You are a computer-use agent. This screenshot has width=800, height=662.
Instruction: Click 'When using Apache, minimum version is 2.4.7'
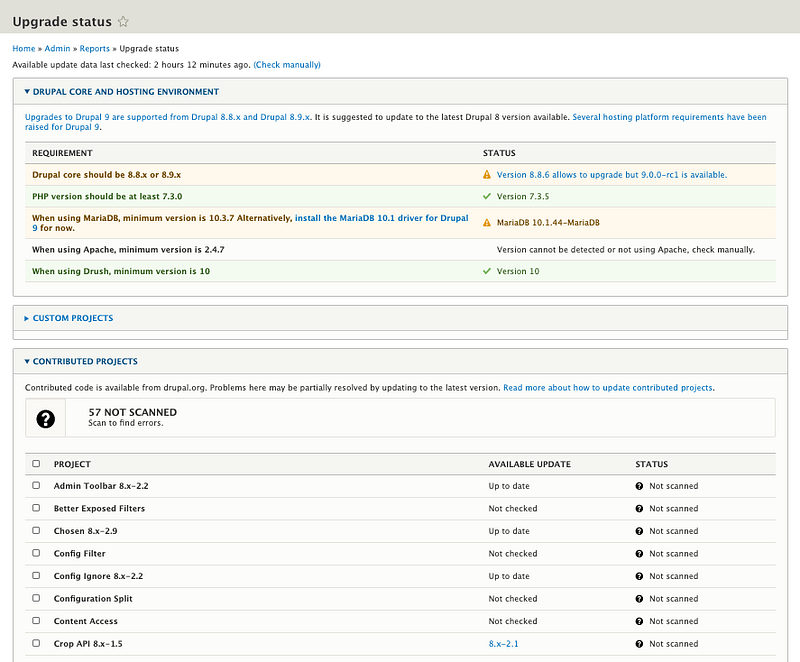(128, 250)
